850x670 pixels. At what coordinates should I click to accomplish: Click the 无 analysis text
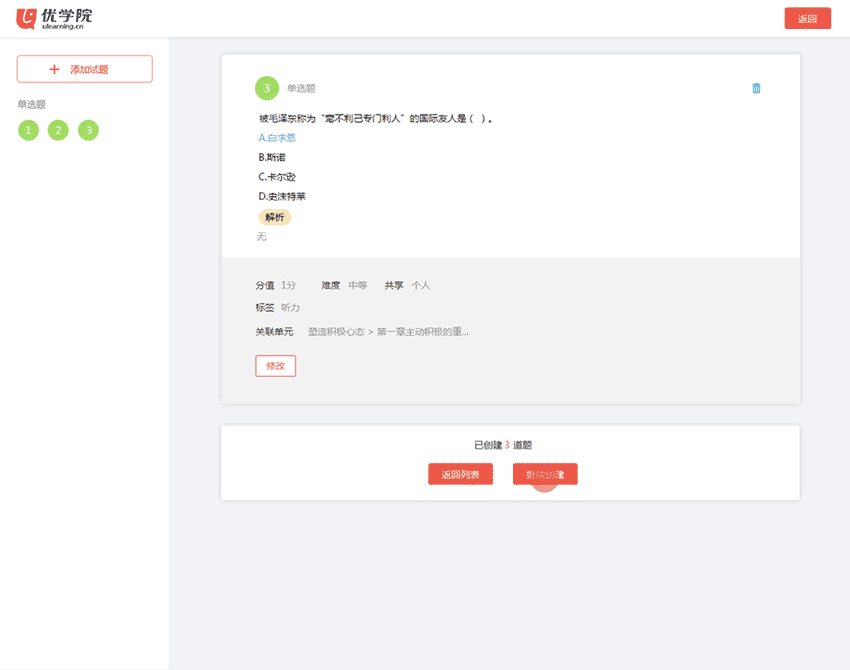click(262, 237)
